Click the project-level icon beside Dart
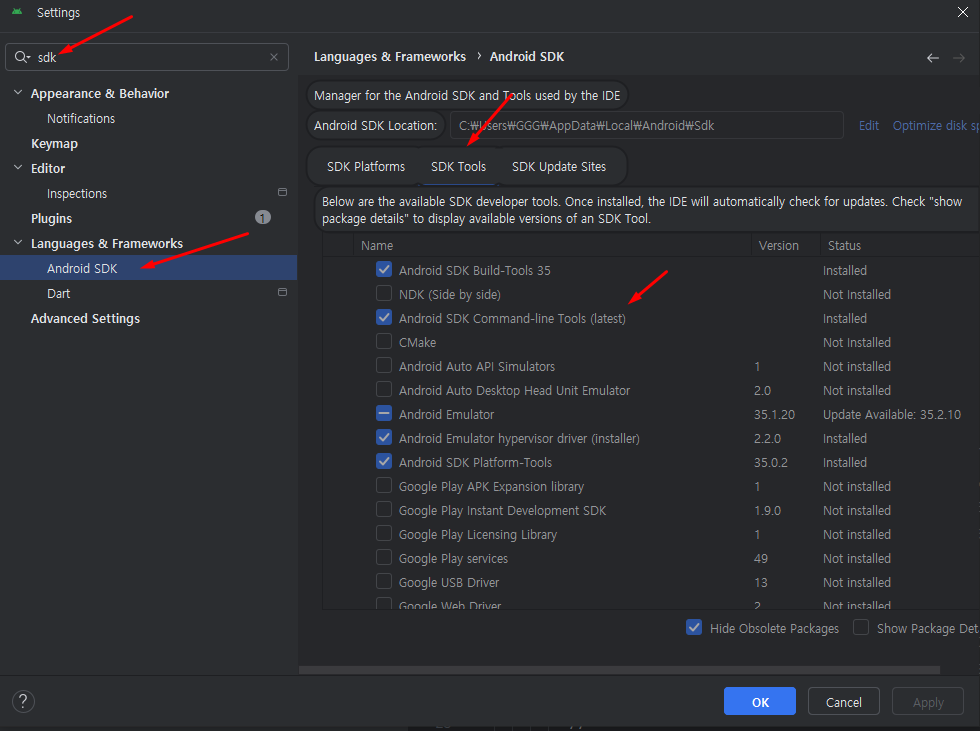980x731 pixels. pyautogui.click(x=282, y=292)
